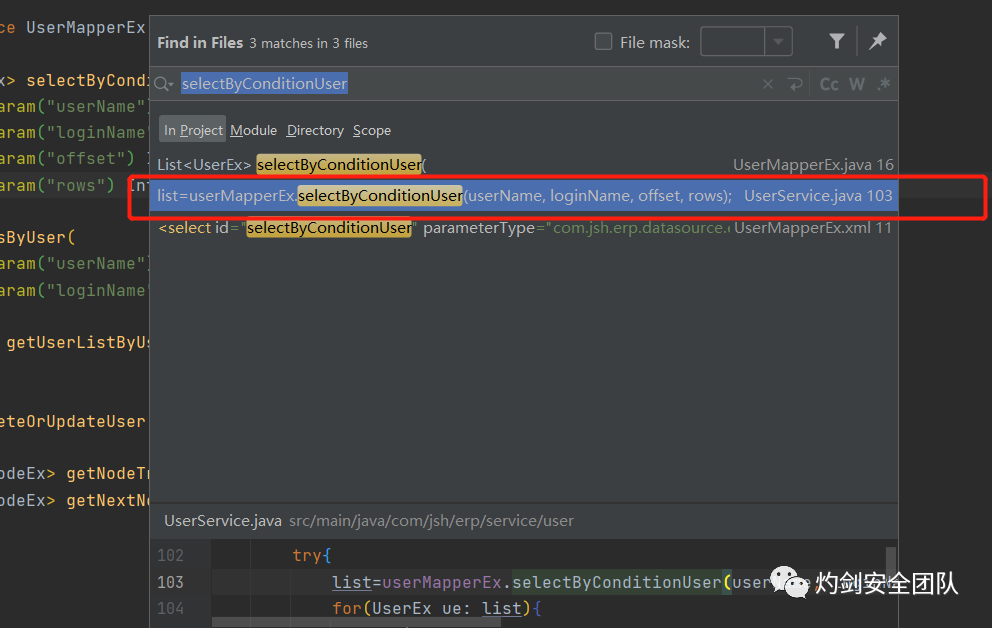This screenshot has width=992, height=628.
Task: Click "3 matches in 3 files" summary text
Action: (308, 43)
